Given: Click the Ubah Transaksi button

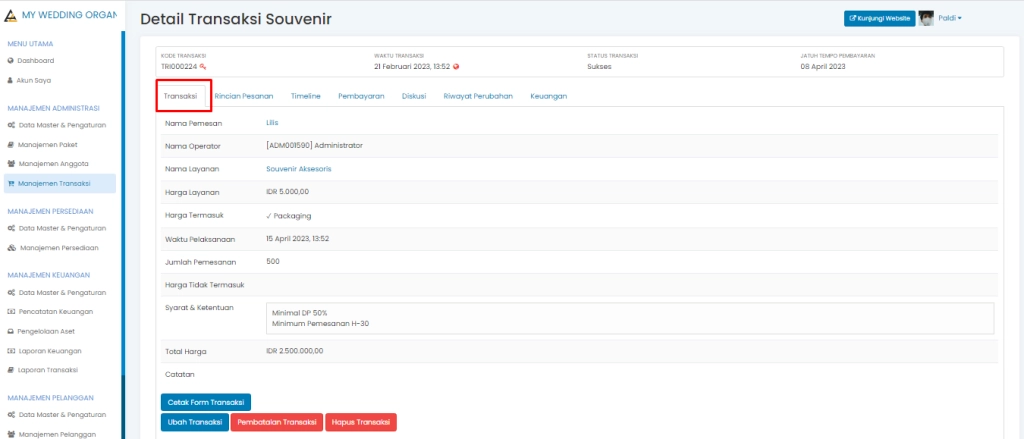Looking at the screenshot, I should [194, 423].
